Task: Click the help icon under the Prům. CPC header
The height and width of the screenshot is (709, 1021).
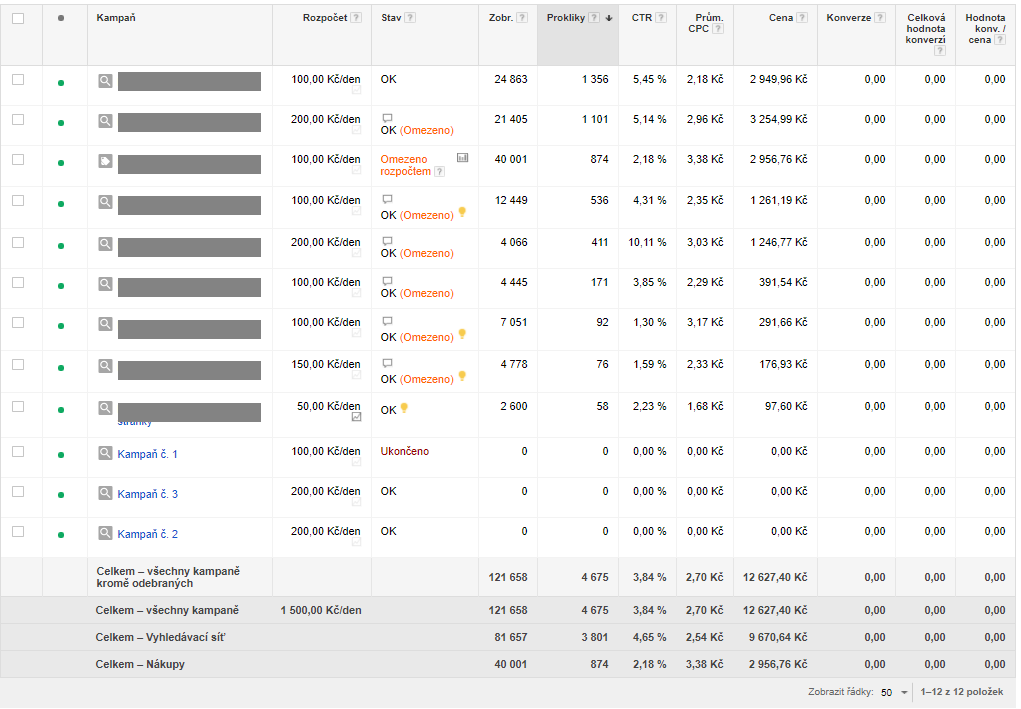Action: 717,29
